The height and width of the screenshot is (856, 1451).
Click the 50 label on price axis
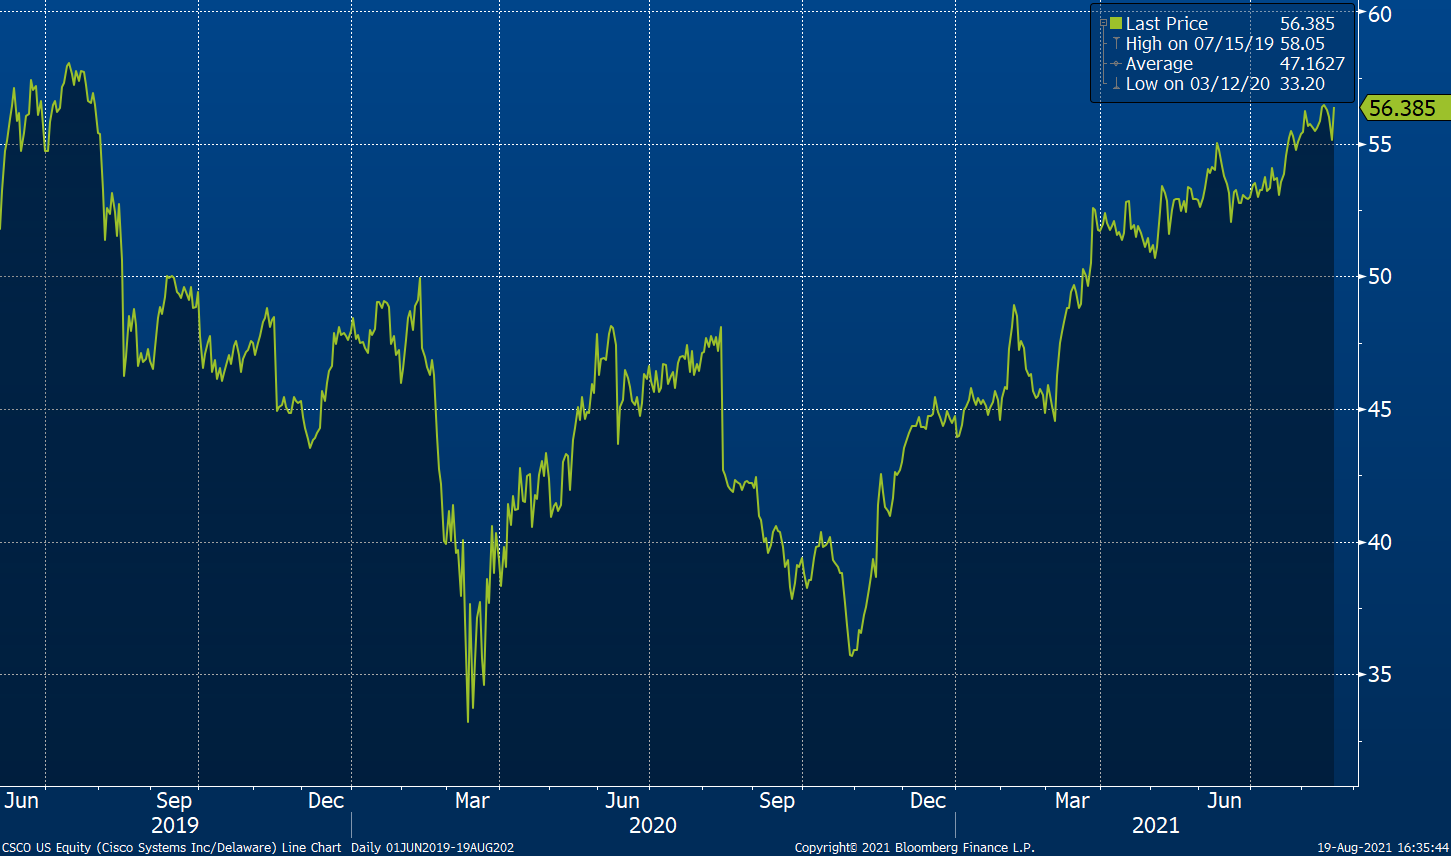pos(1381,276)
